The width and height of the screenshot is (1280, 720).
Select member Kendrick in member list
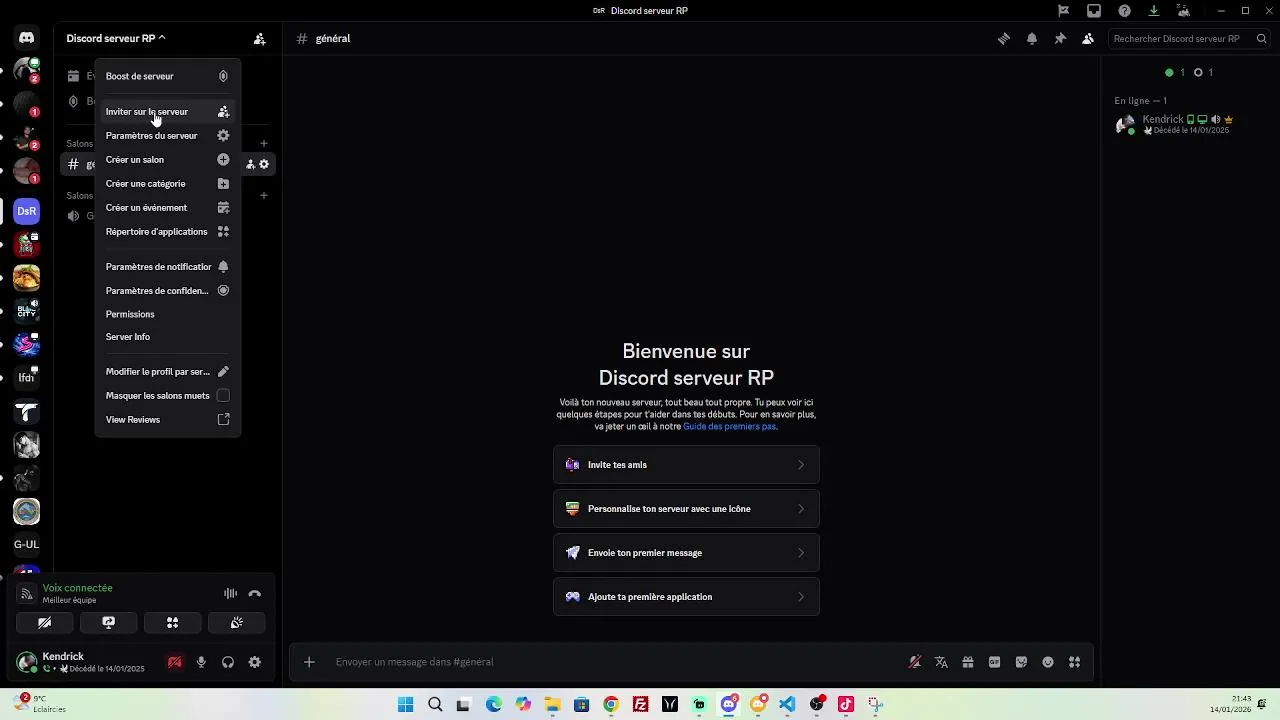pyautogui.click(x=1189, y=124)
